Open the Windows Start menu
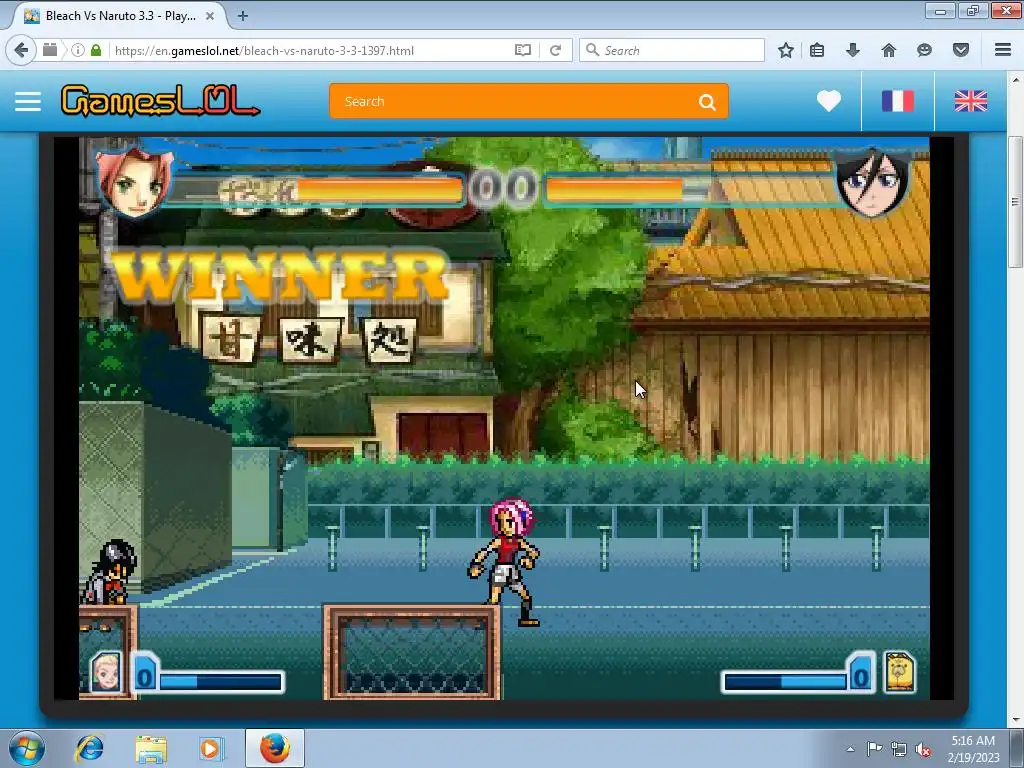 click(x=26, y=748)
